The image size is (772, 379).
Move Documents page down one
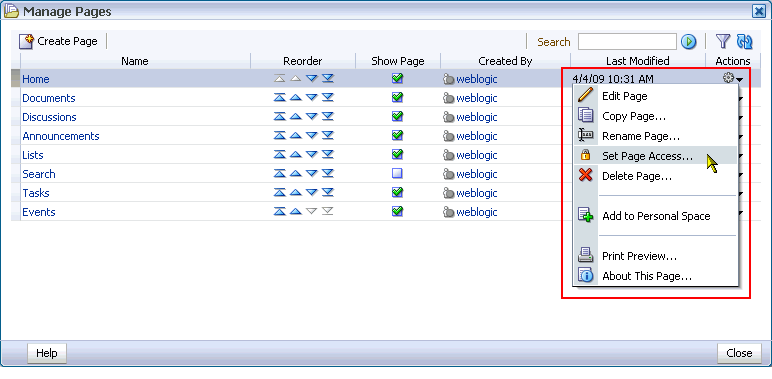click(312, 97)
